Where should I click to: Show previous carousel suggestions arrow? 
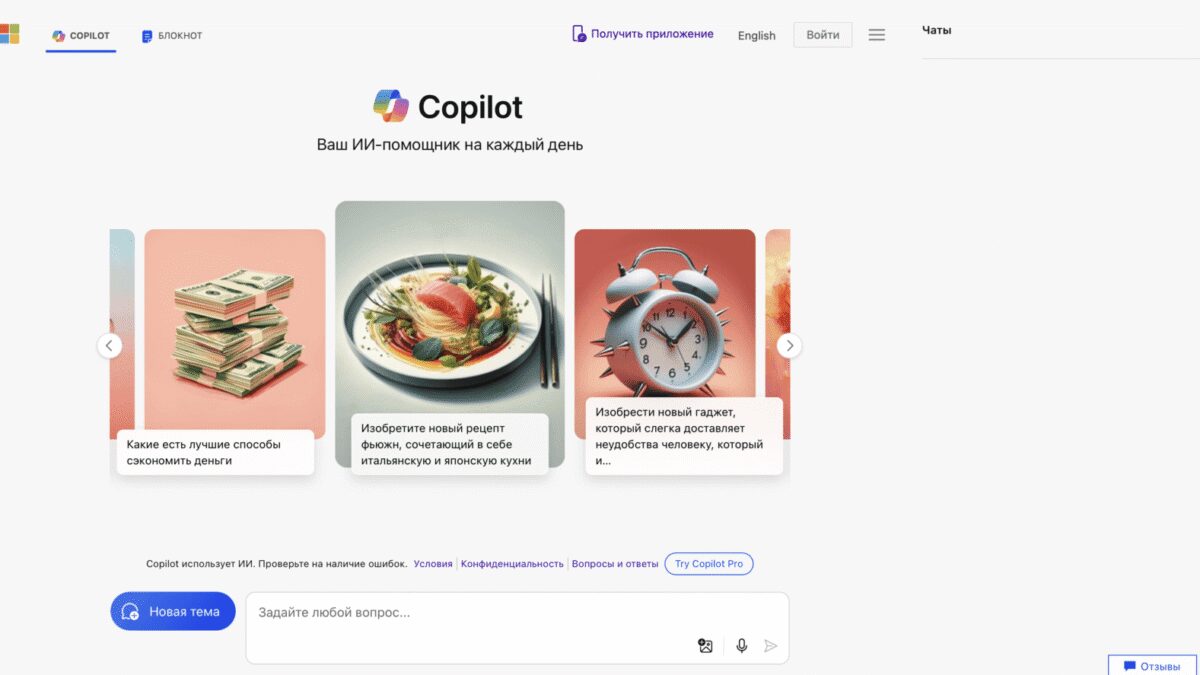(110, 346)
